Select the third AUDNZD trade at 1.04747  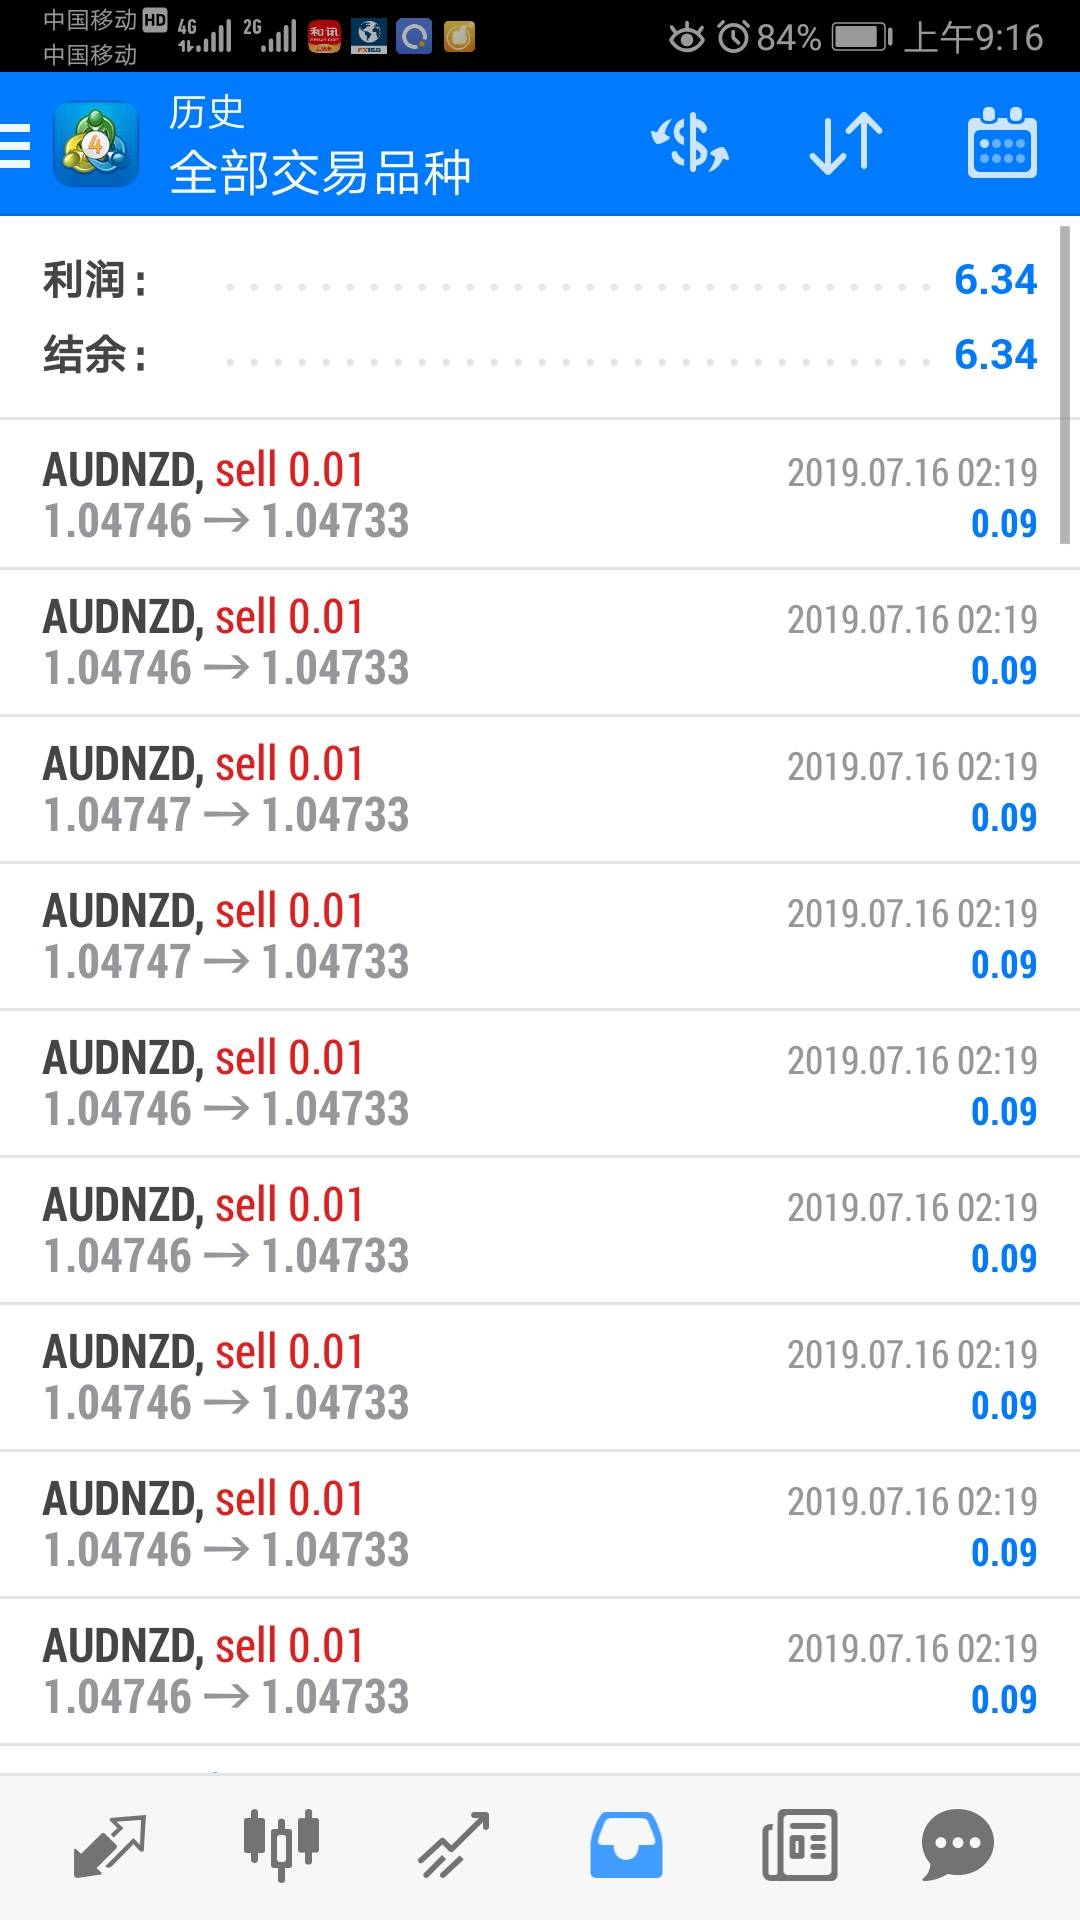[x=540, y=789]
